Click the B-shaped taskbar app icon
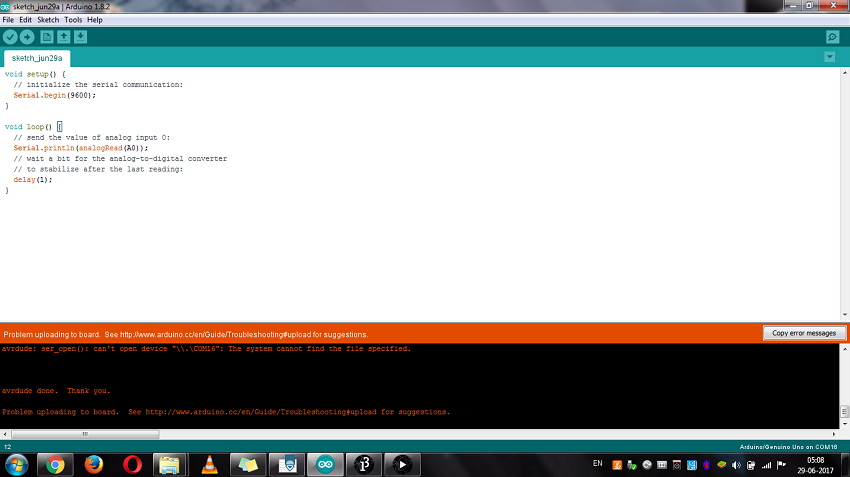 click(x=364, y=465)
